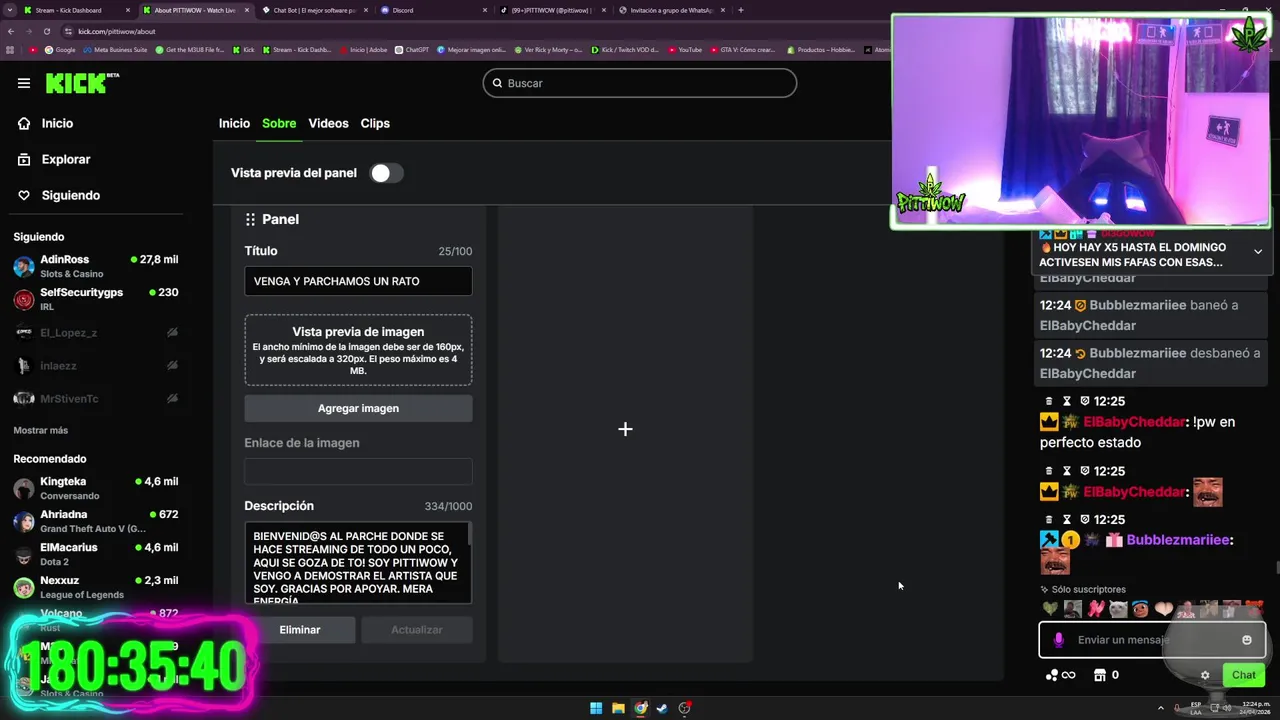Switch to Discord browser tab

click(432, 10)
